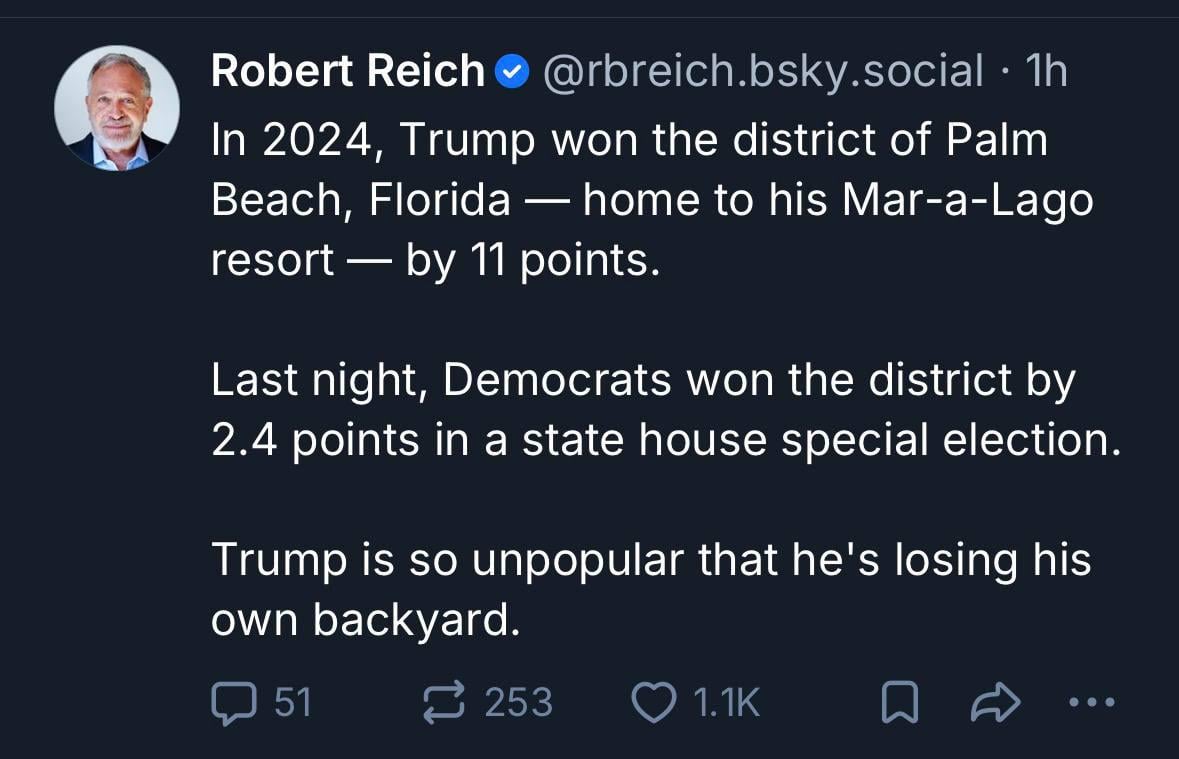Click the 1.1K likes count
This screenshot has height=759, width=1179.
(726, 702)
